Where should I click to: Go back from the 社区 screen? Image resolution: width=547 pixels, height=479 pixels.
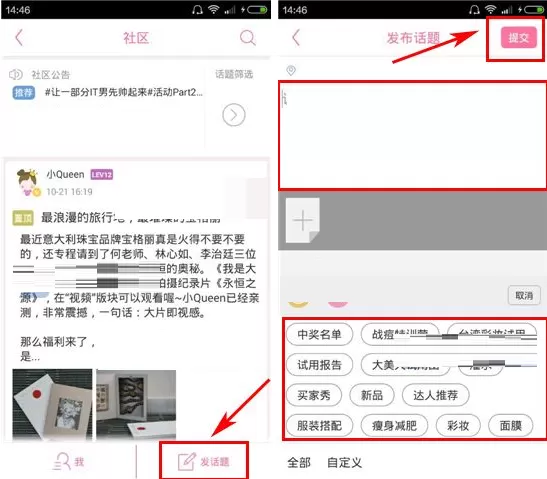pyautogui.click(x=19, y=38)
